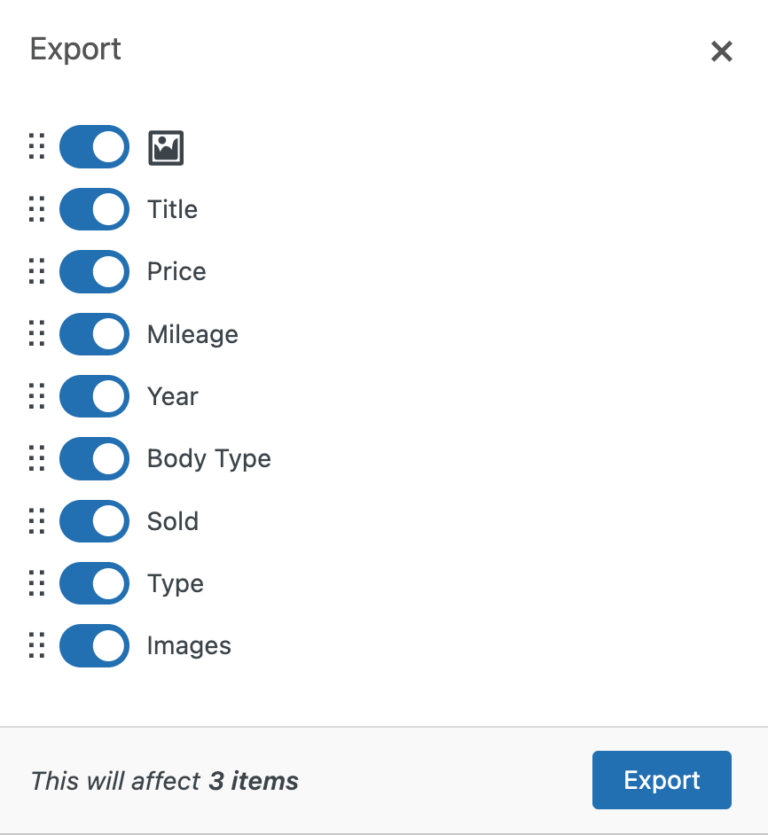The image size is (768, 835).
Task: Turn off the Images toggle
Action: (94, 645)
